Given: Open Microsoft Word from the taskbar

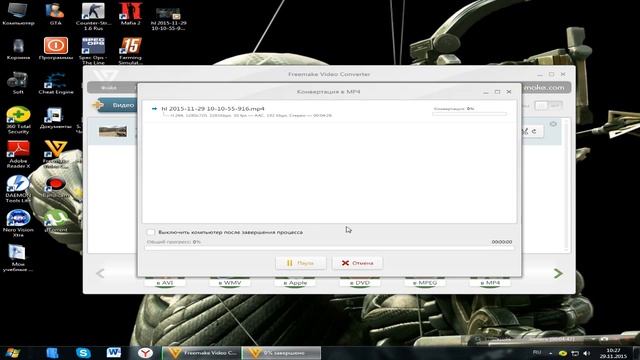Looking at the screenshot, I should [113, 353].
